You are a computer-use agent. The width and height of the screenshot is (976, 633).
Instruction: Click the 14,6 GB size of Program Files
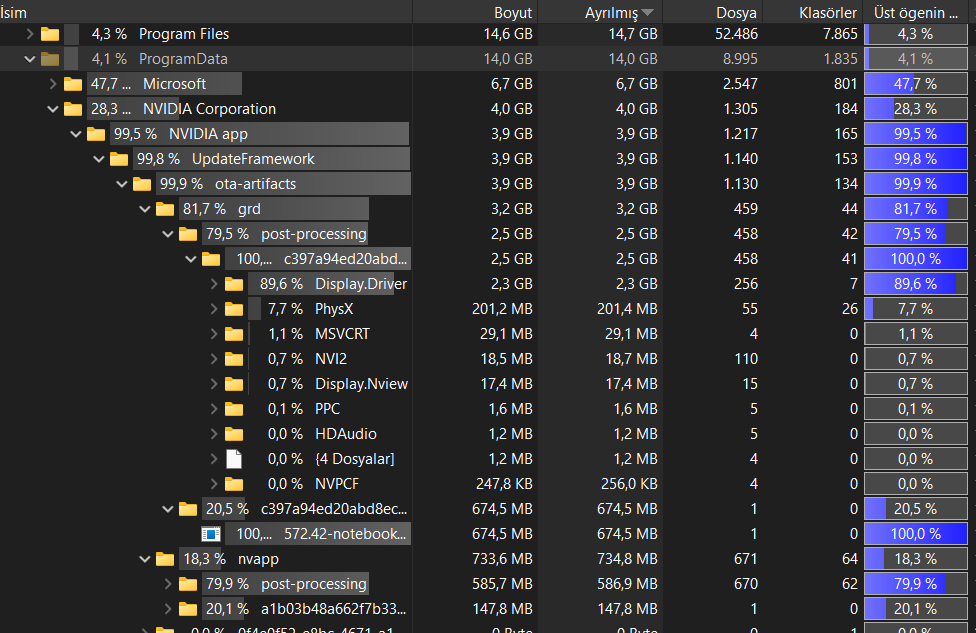point(508,34)
